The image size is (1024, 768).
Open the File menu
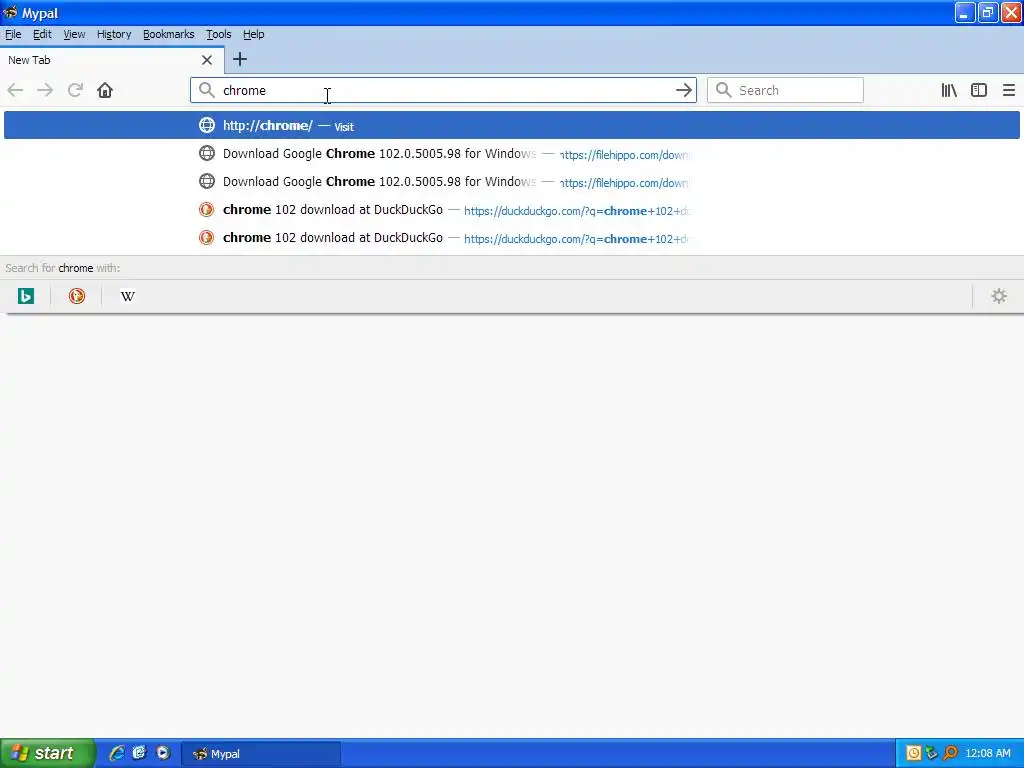[x=13, y=34]
